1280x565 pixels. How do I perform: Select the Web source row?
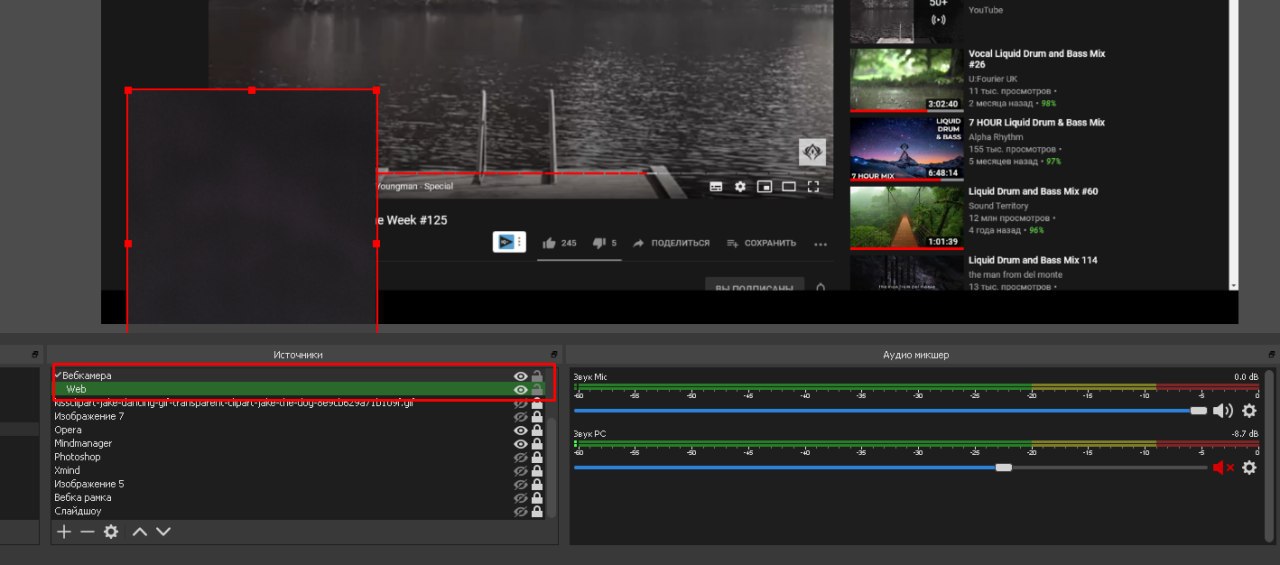[299, 389]
